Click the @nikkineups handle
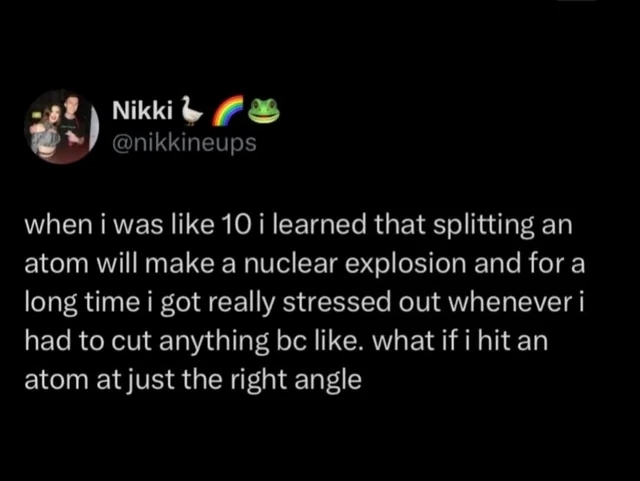 (x=184, y=143)
